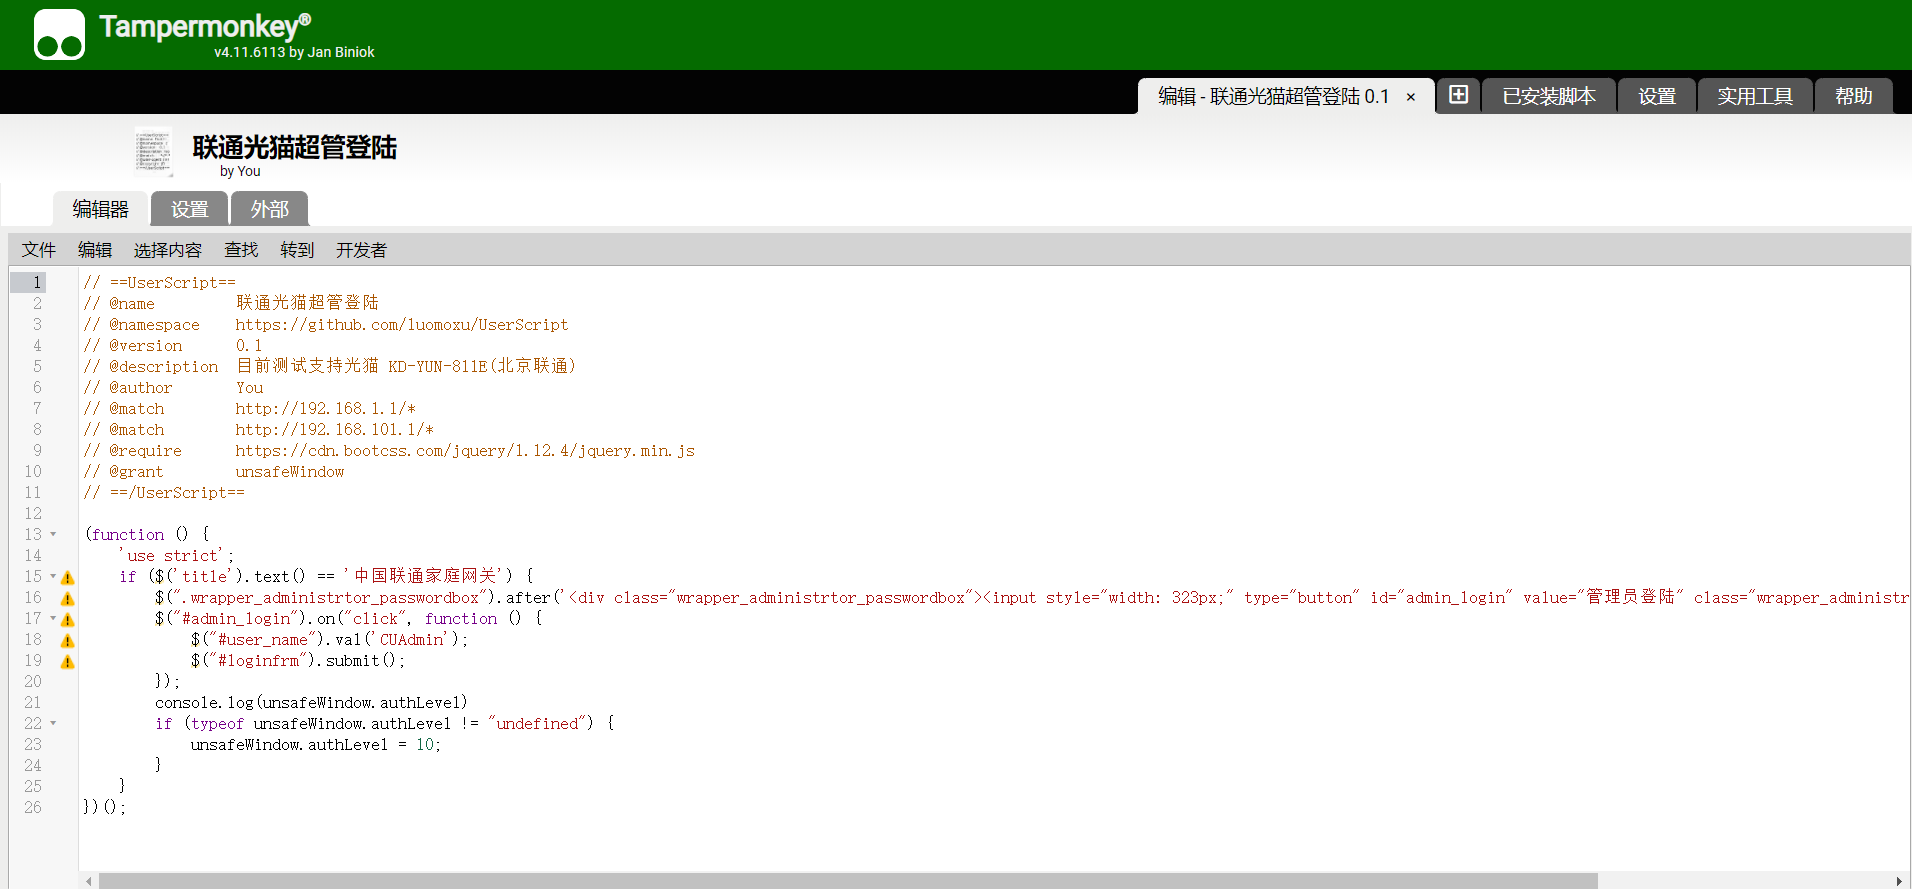This screenshot has width=1912, height=889.
Task: Open the 实用工具 tab
Action: (x=1755, y=96)
